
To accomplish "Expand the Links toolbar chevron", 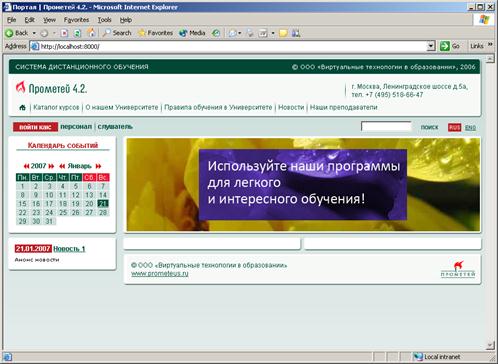I will click(x=490, y=45).
